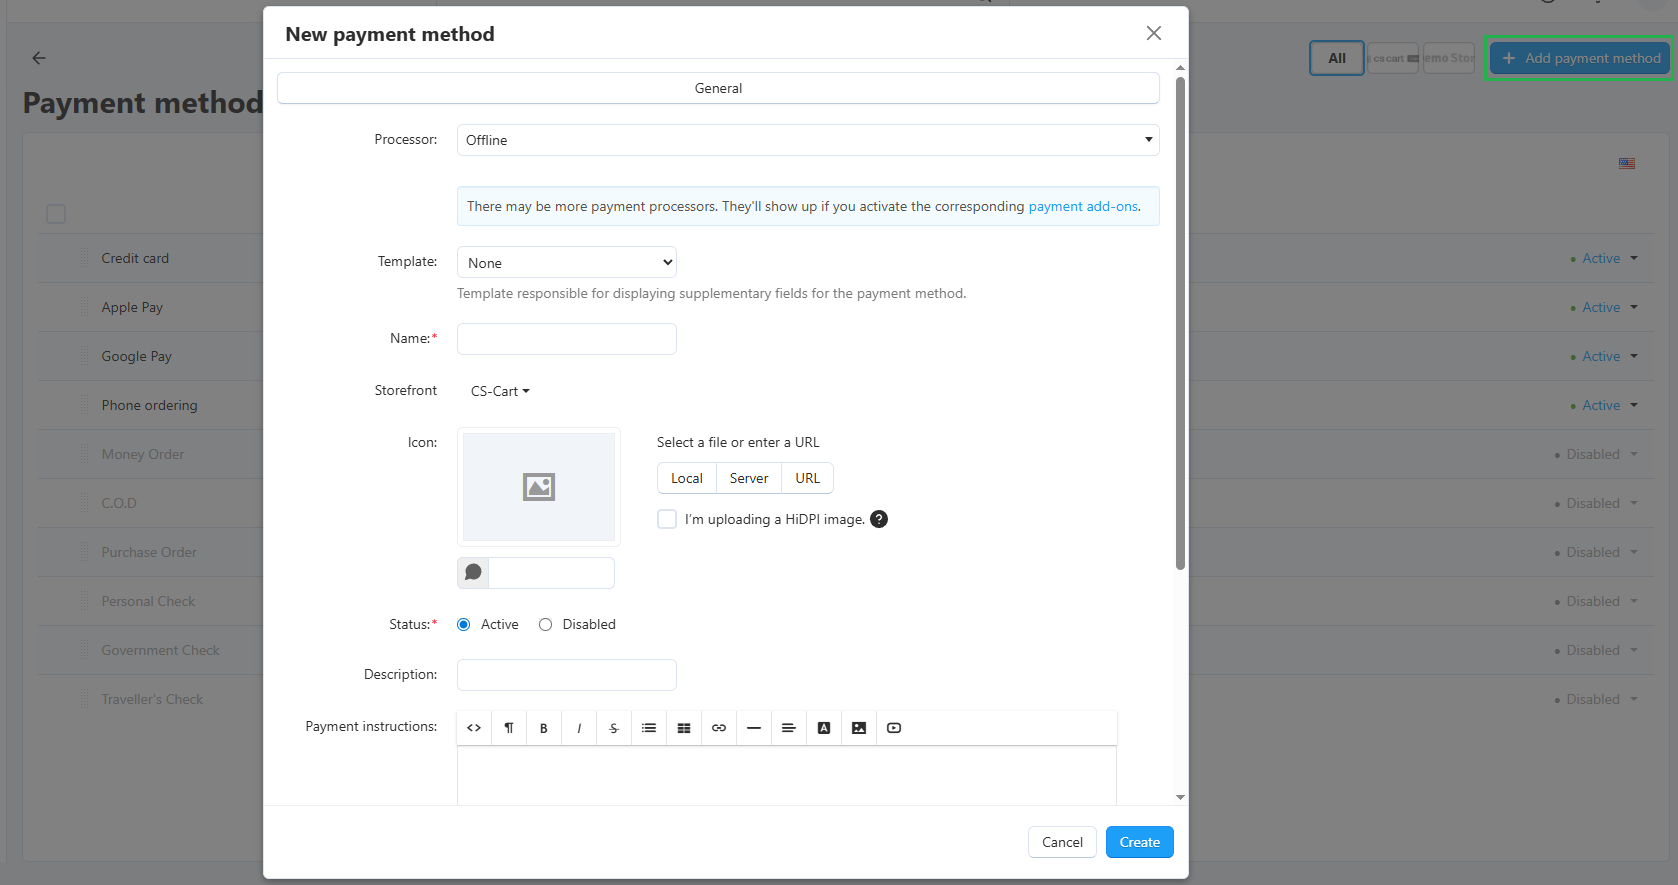1678x885 pixels.
Task: Insert a video into payment instructions
Action: coord(894,728)
